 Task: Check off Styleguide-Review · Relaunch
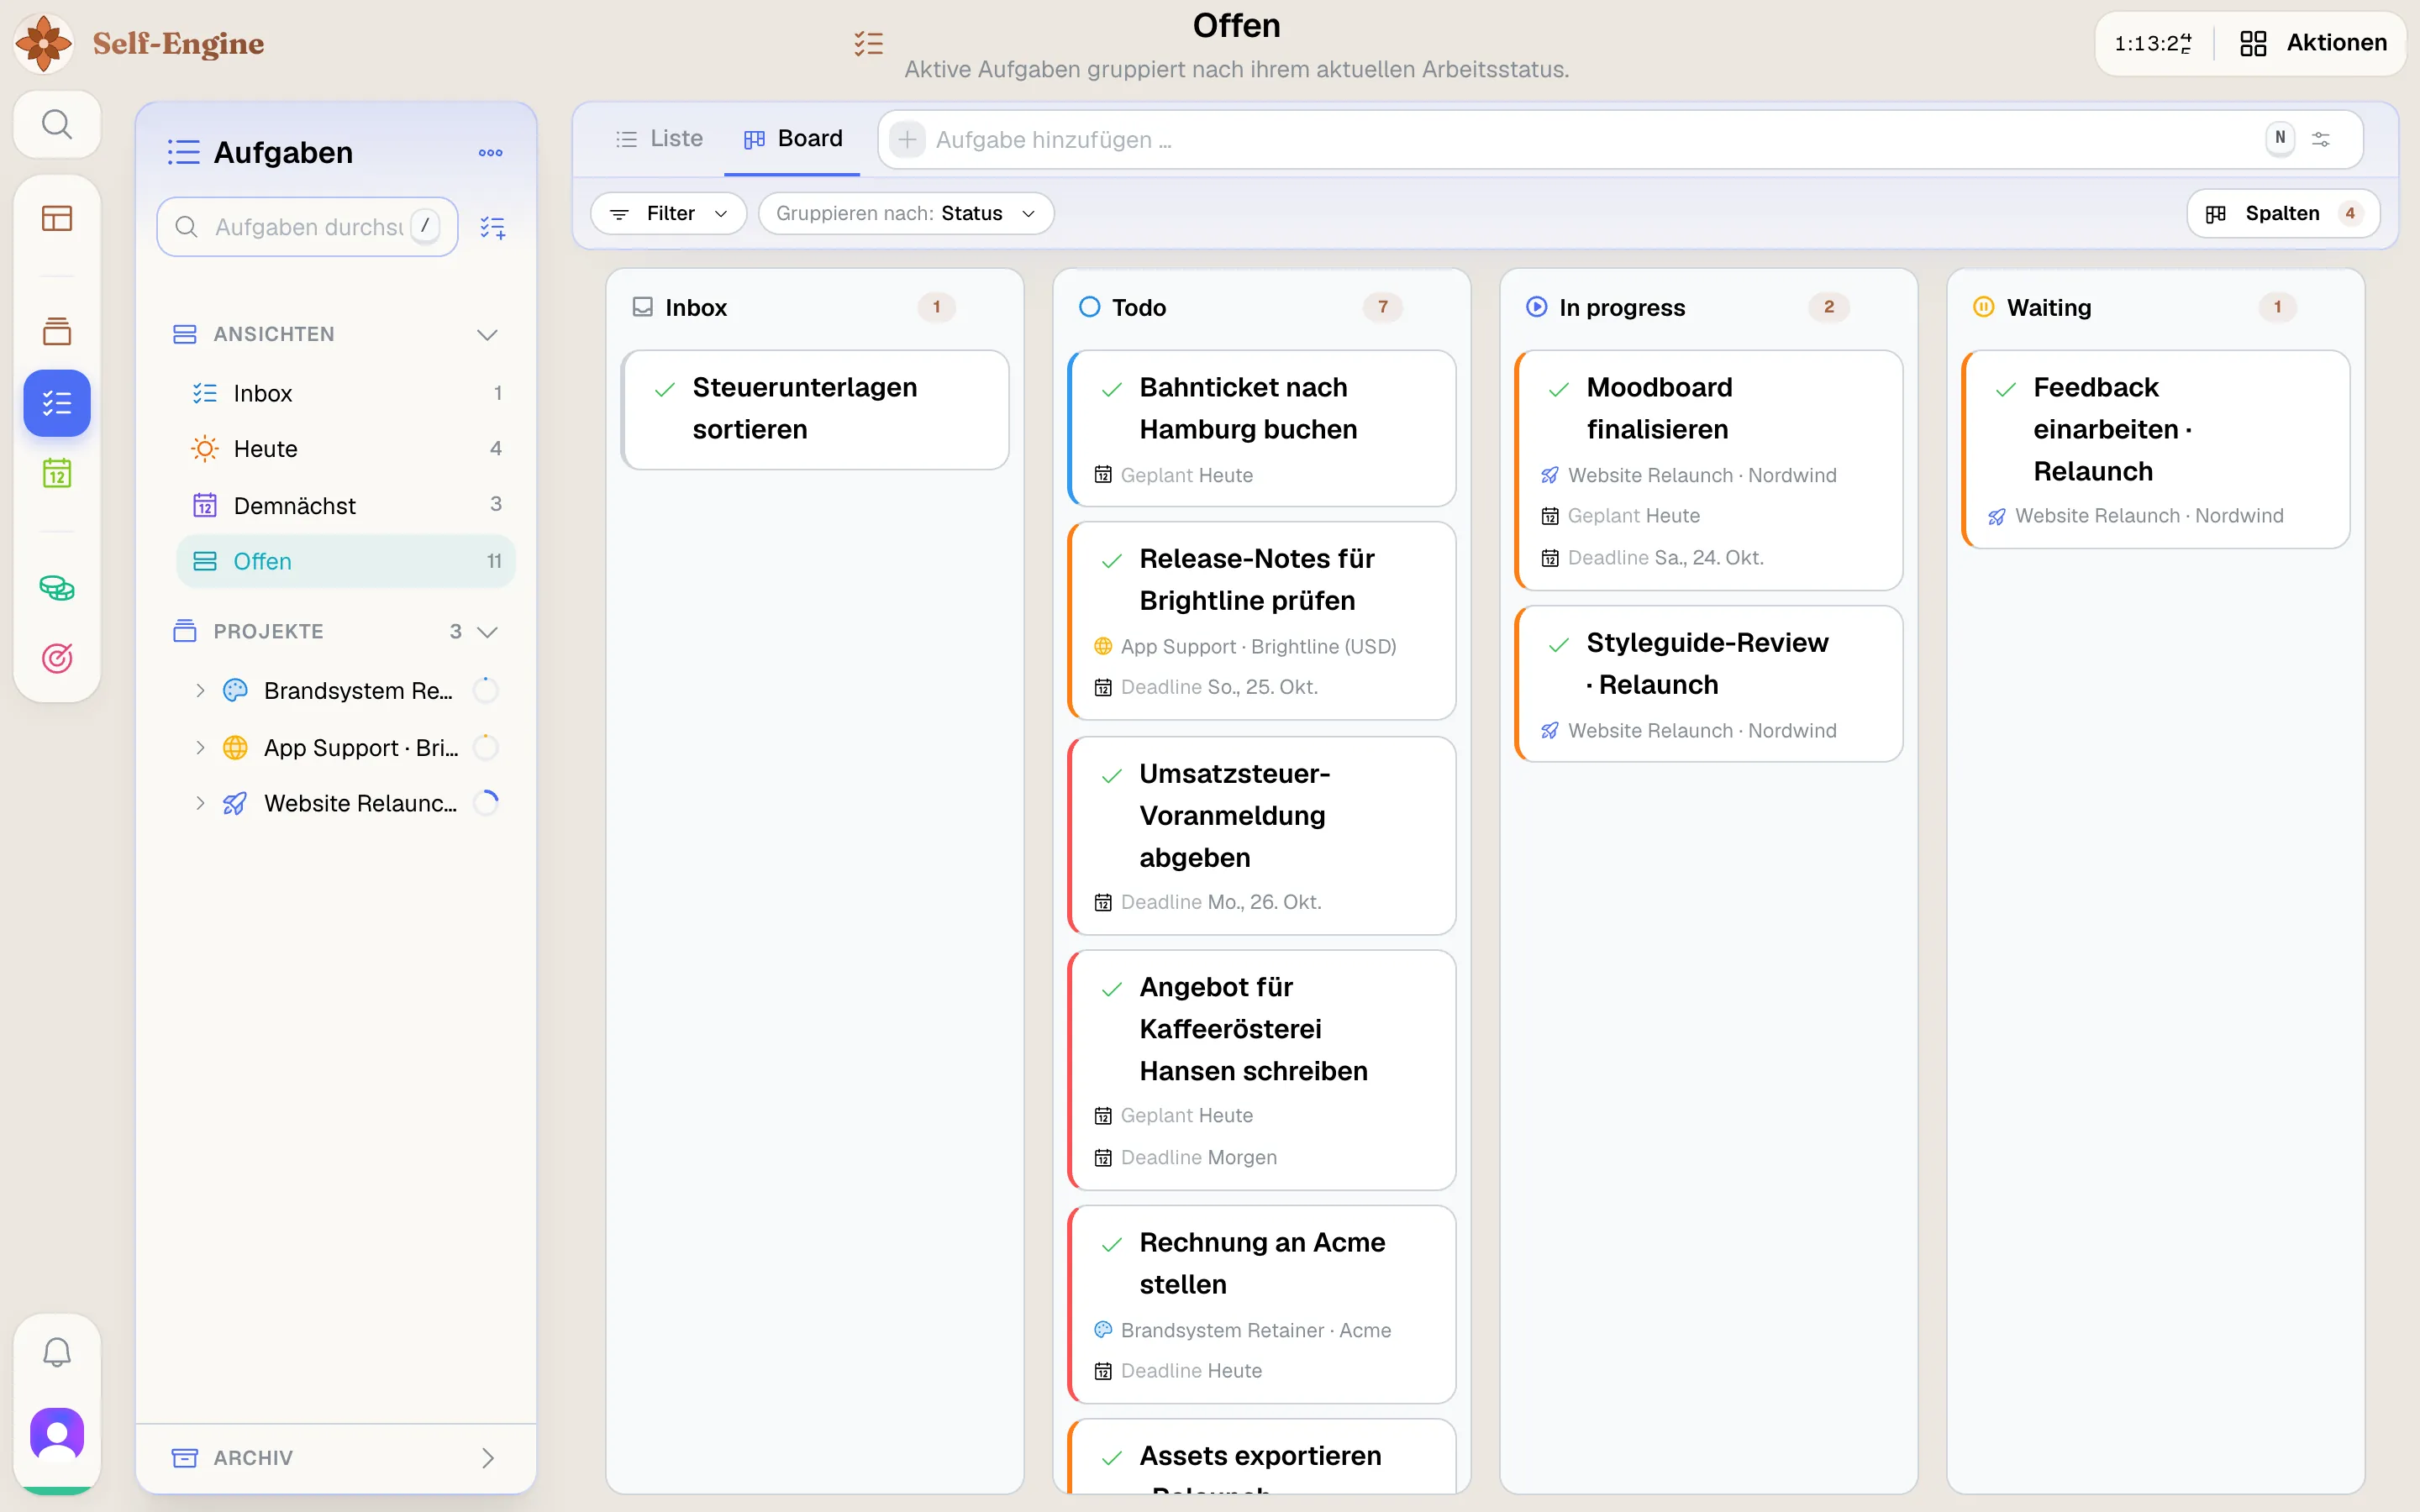pyautogui.click(x=1558, y=645)
